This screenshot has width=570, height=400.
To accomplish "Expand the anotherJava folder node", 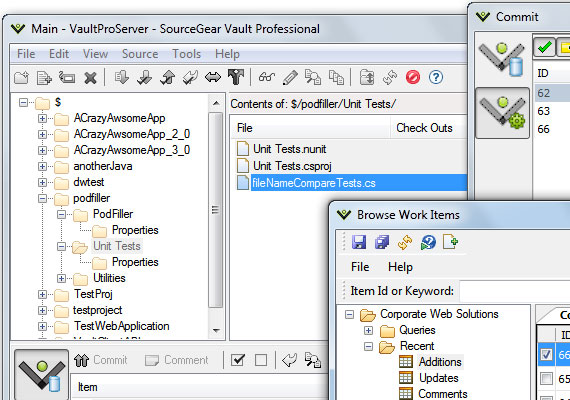I will coord(43,166).
